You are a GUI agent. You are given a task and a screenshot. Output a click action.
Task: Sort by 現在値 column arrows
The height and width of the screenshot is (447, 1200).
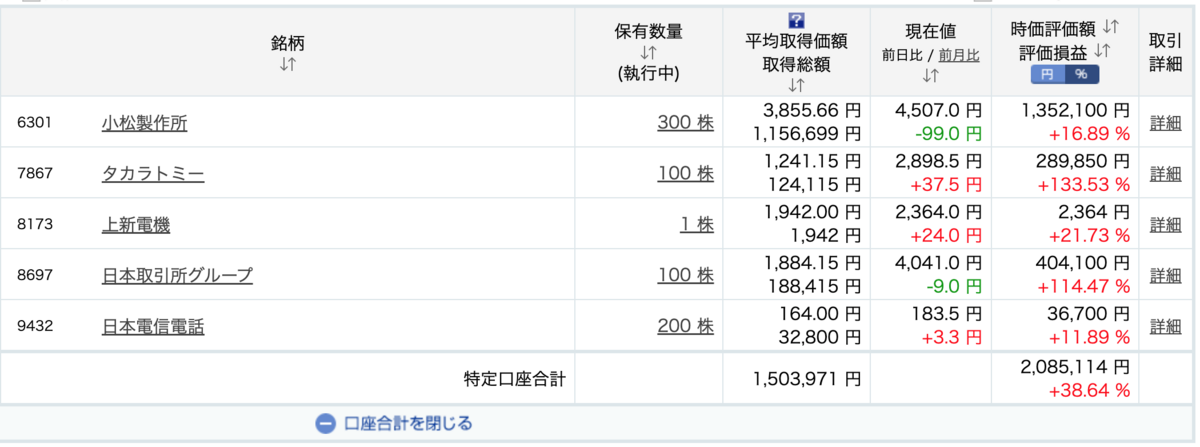[x=931, y=75]
